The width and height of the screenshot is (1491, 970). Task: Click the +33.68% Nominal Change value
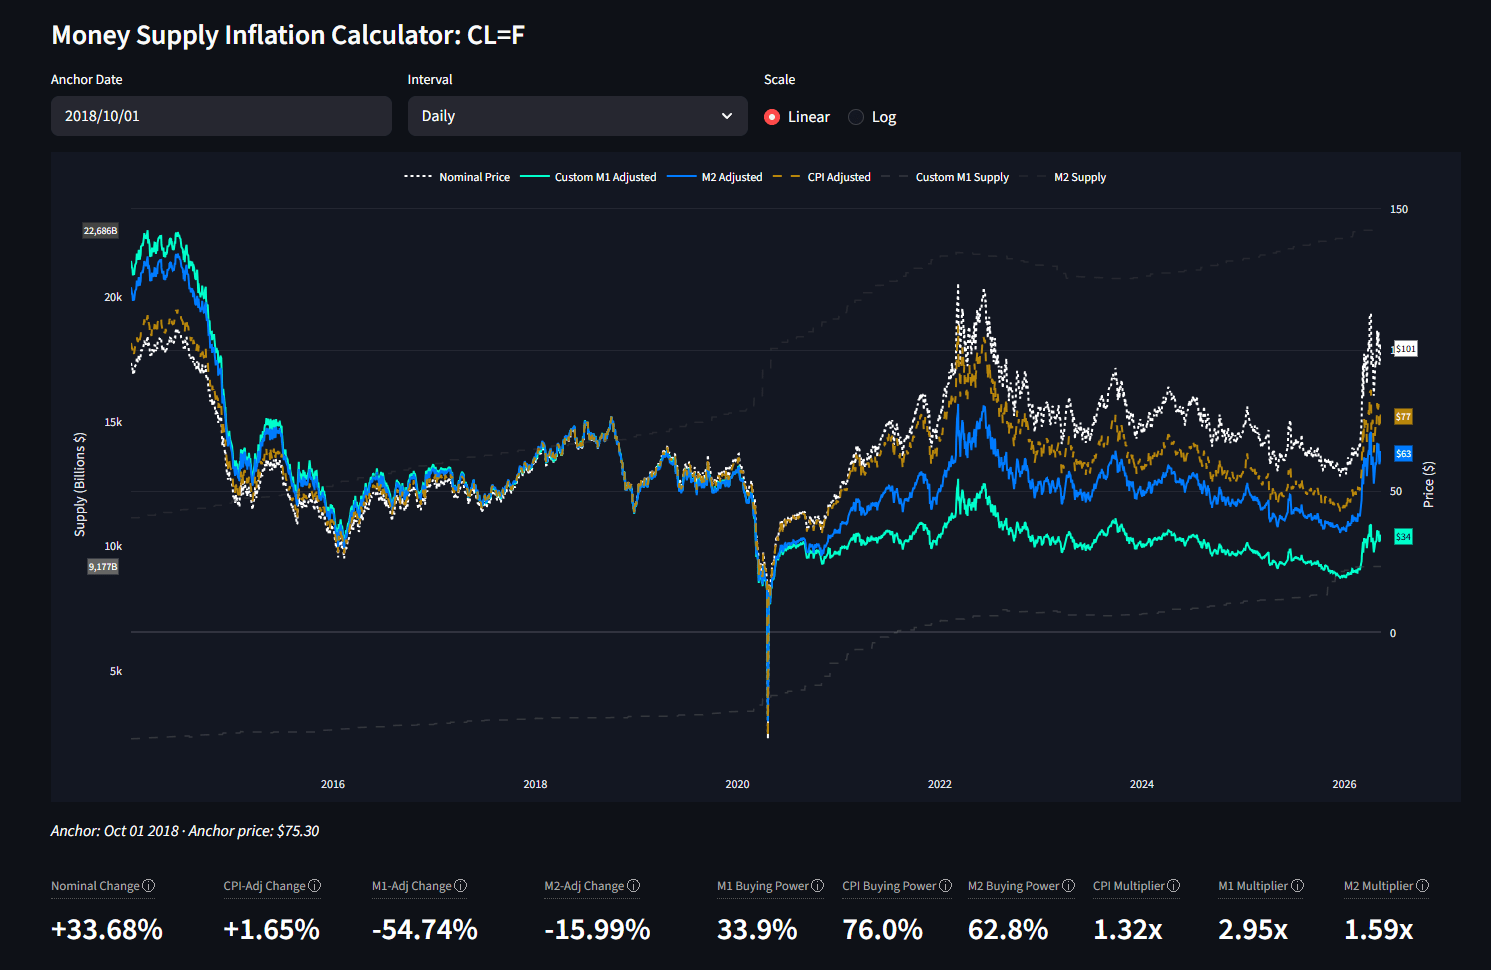pos(107,929)
